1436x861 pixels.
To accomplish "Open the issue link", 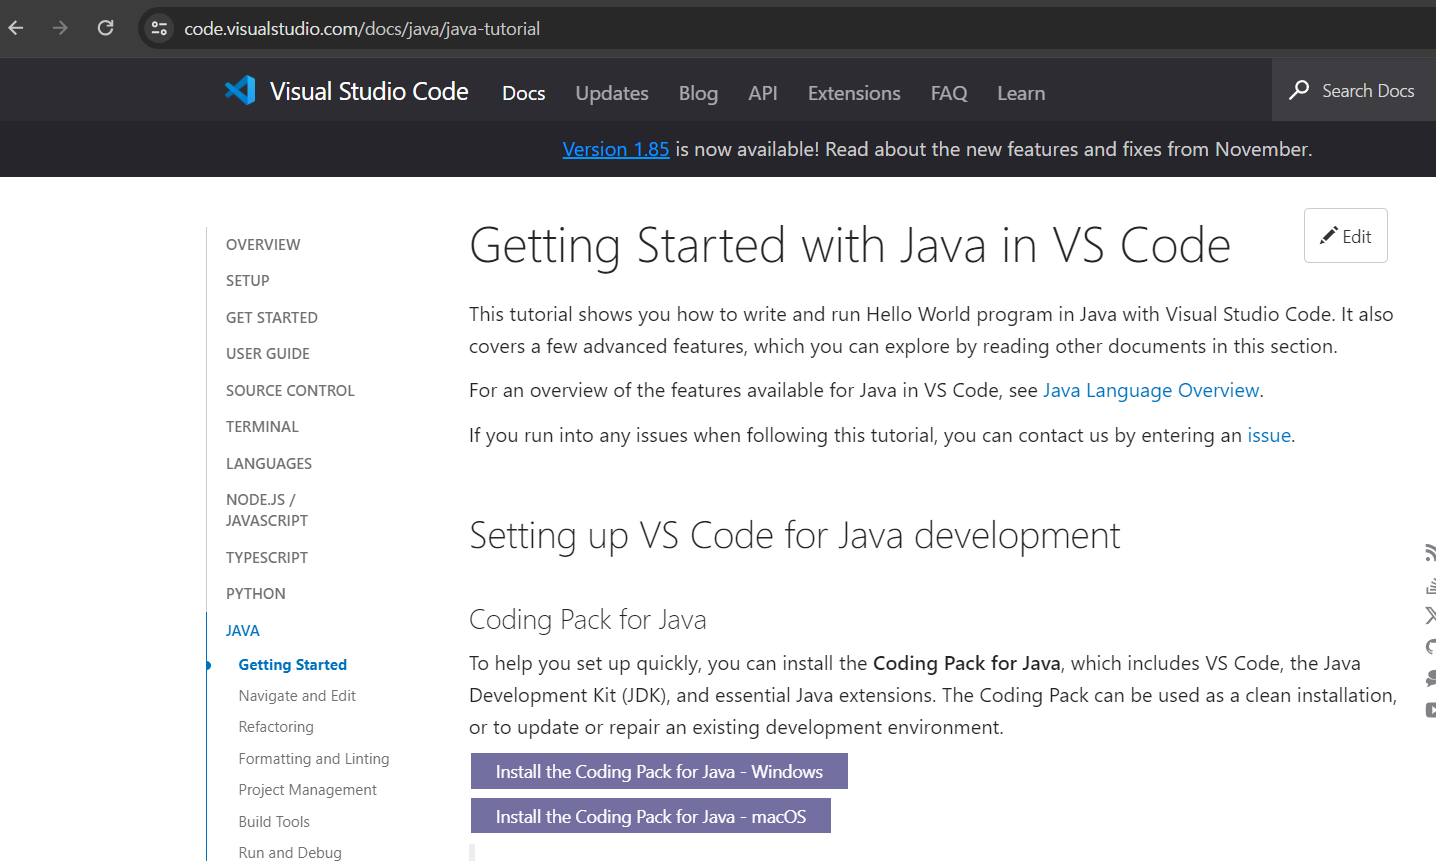I will tap(1269, 435).
